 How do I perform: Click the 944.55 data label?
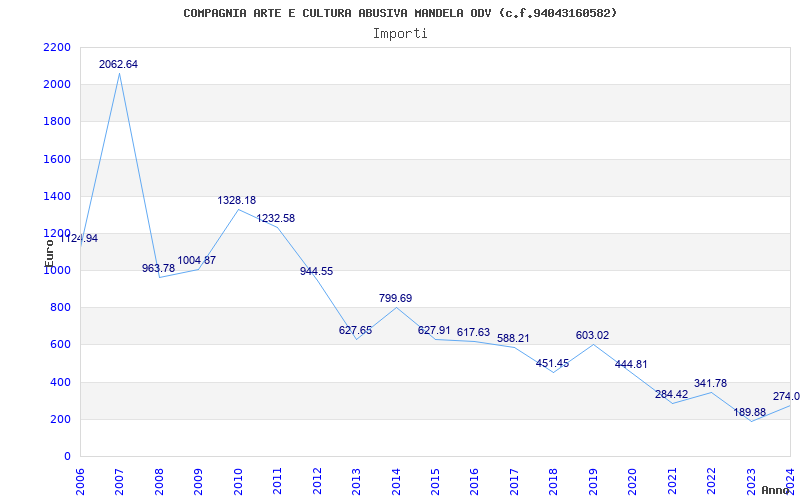pos(316,271)
